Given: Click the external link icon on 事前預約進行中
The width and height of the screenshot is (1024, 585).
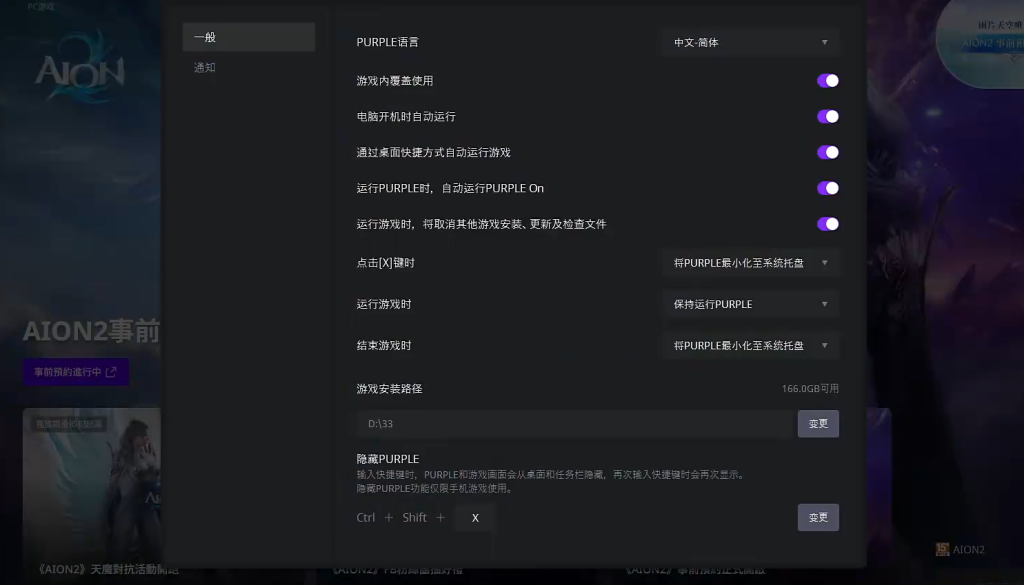Looking at the screenshot, I should [111, 372].
